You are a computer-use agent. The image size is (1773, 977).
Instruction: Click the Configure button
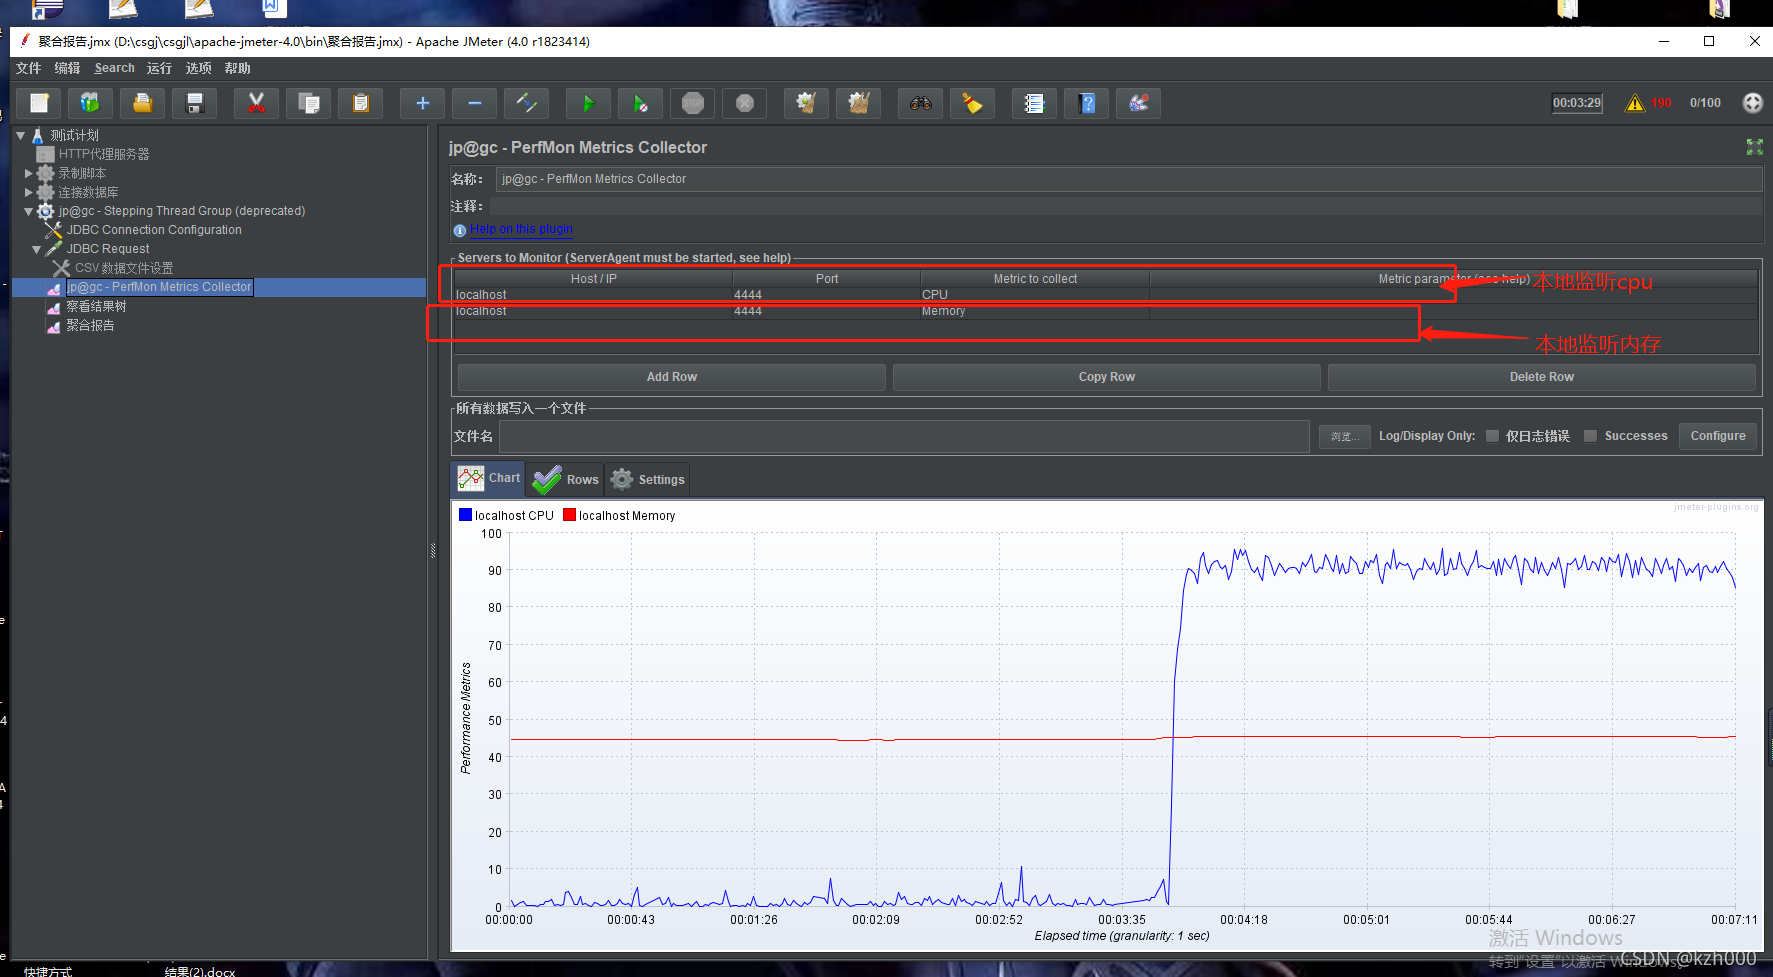coord(1717,436)
